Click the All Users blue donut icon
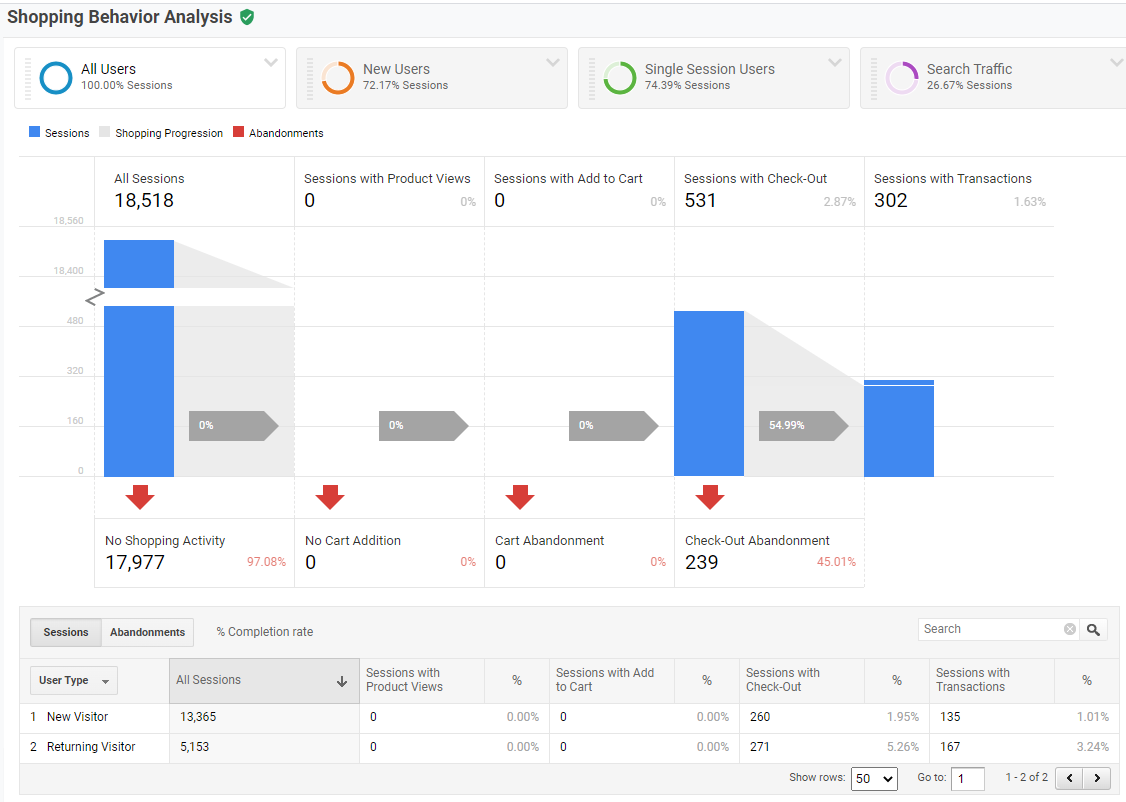1126x802 pixels. click(x=55, y=76)
